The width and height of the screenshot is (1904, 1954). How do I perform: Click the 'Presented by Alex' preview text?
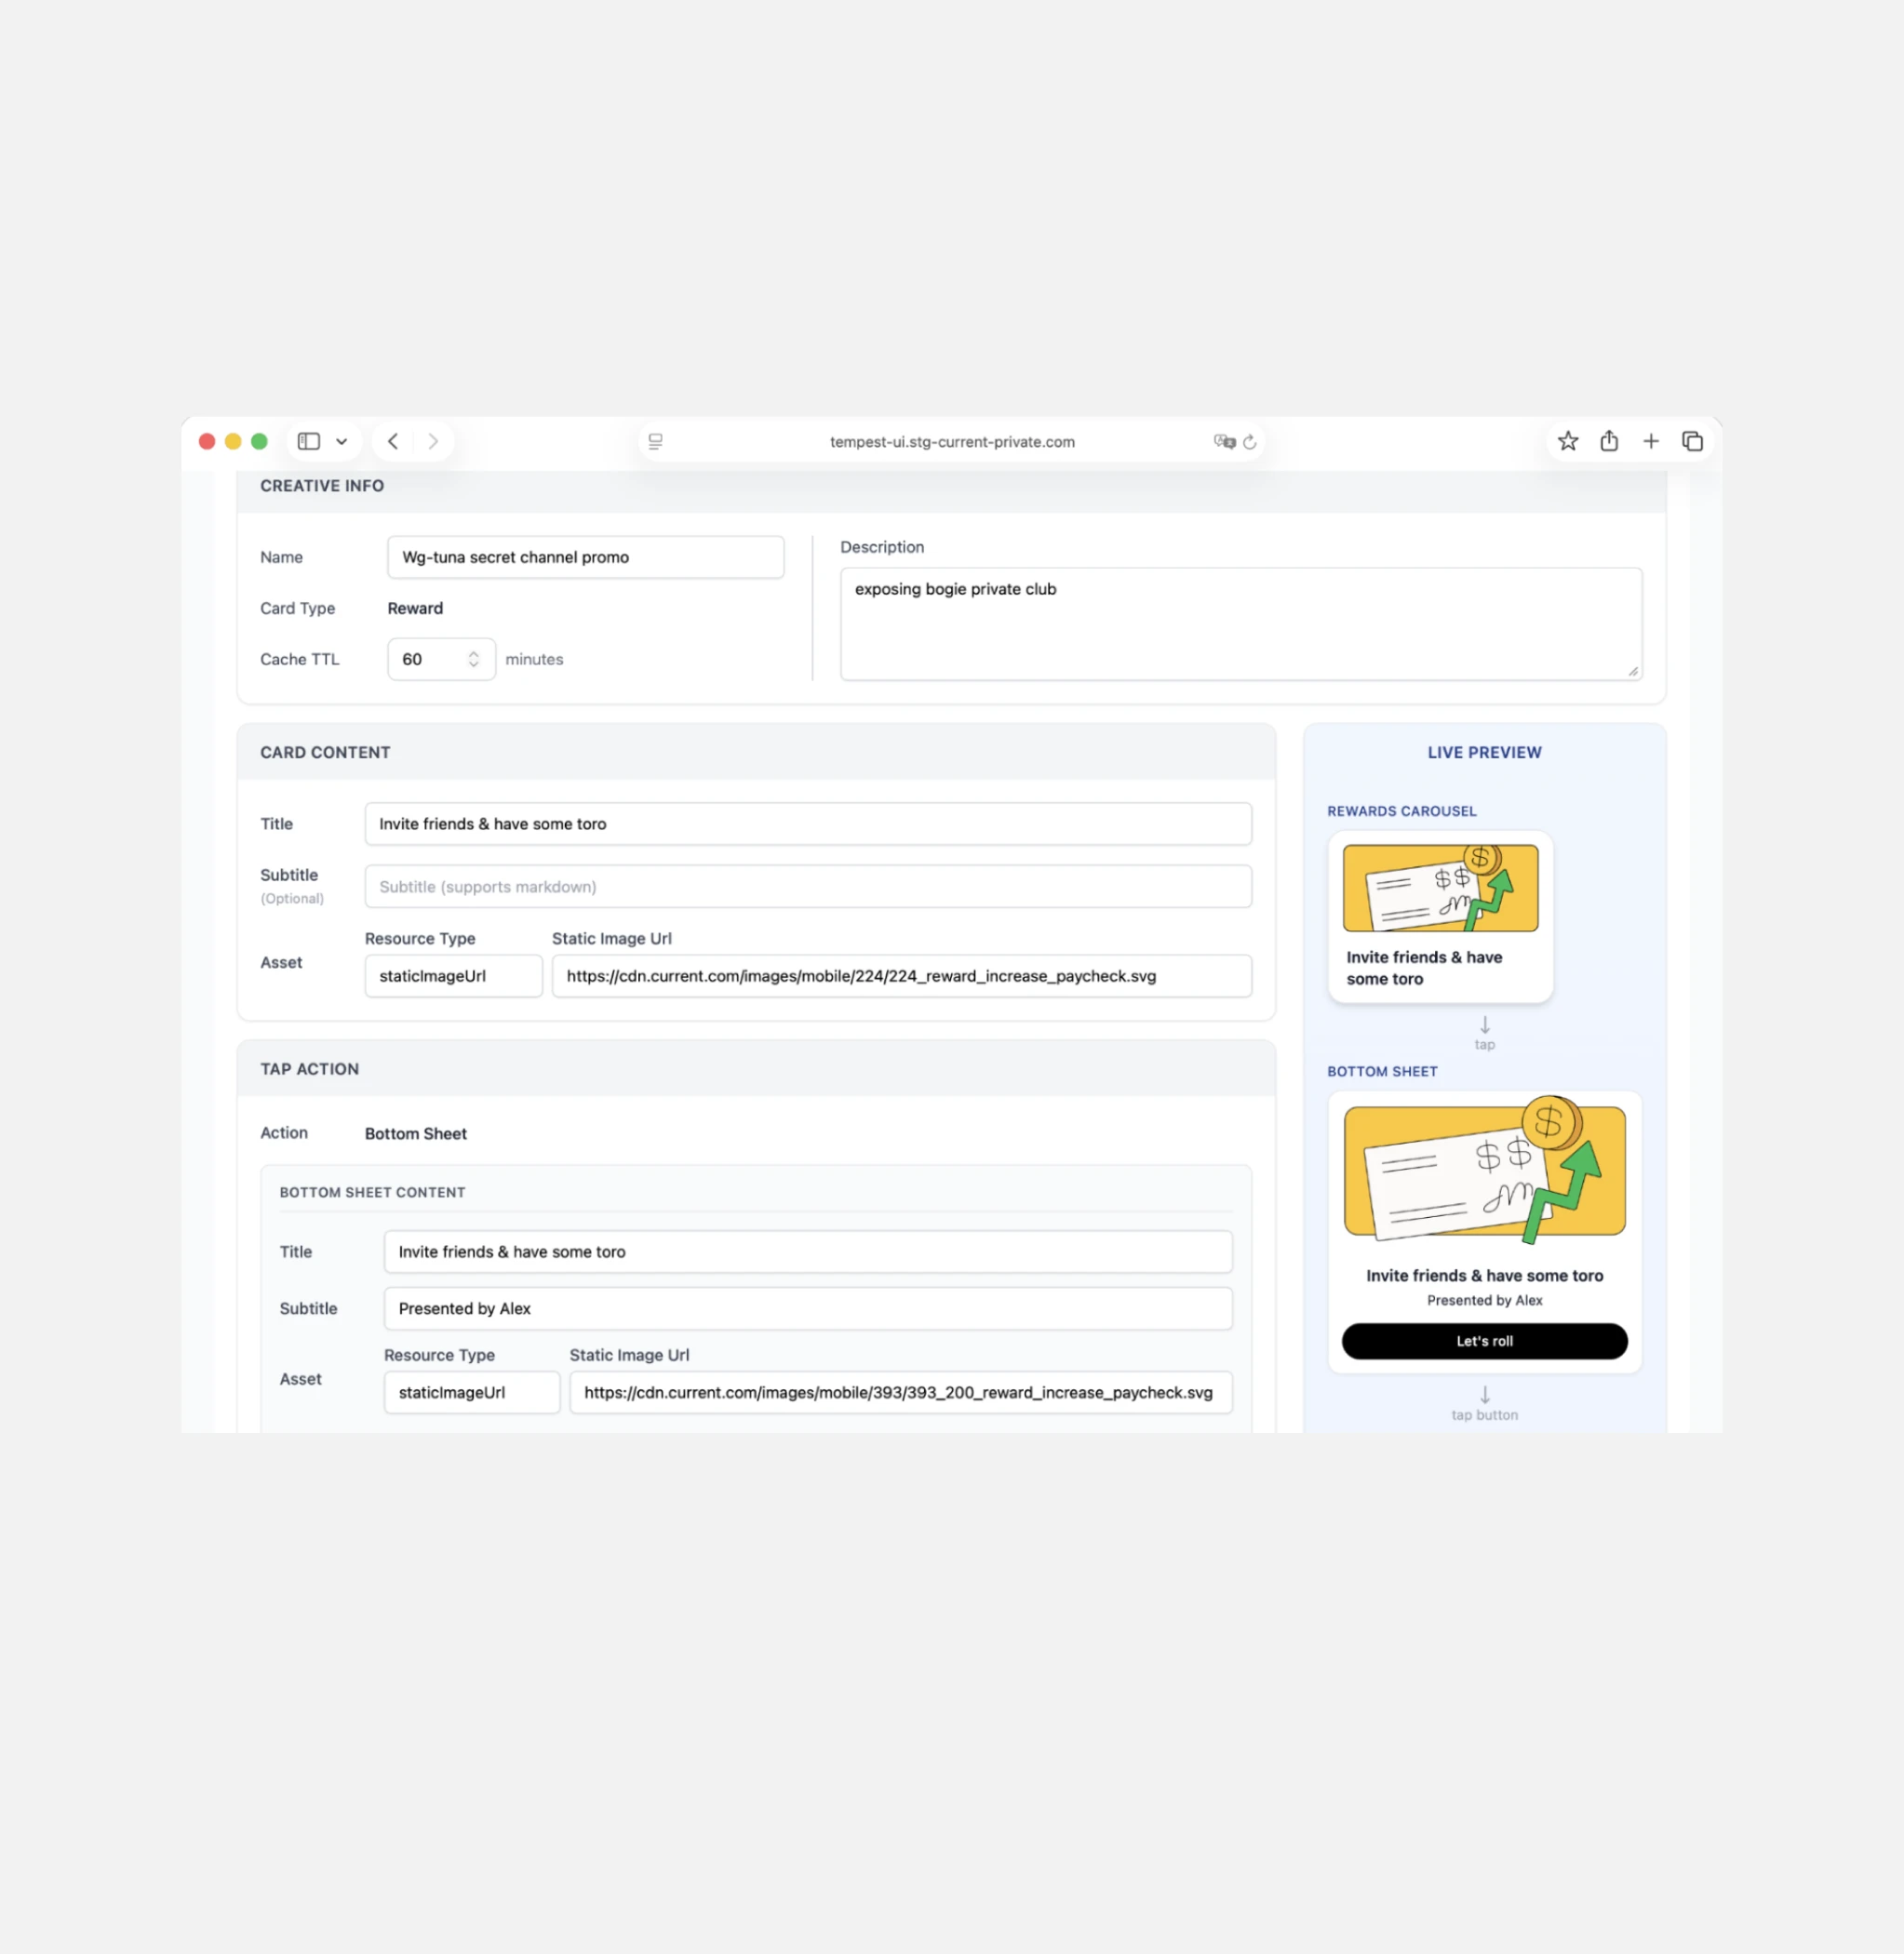tap(1484, 1301)
